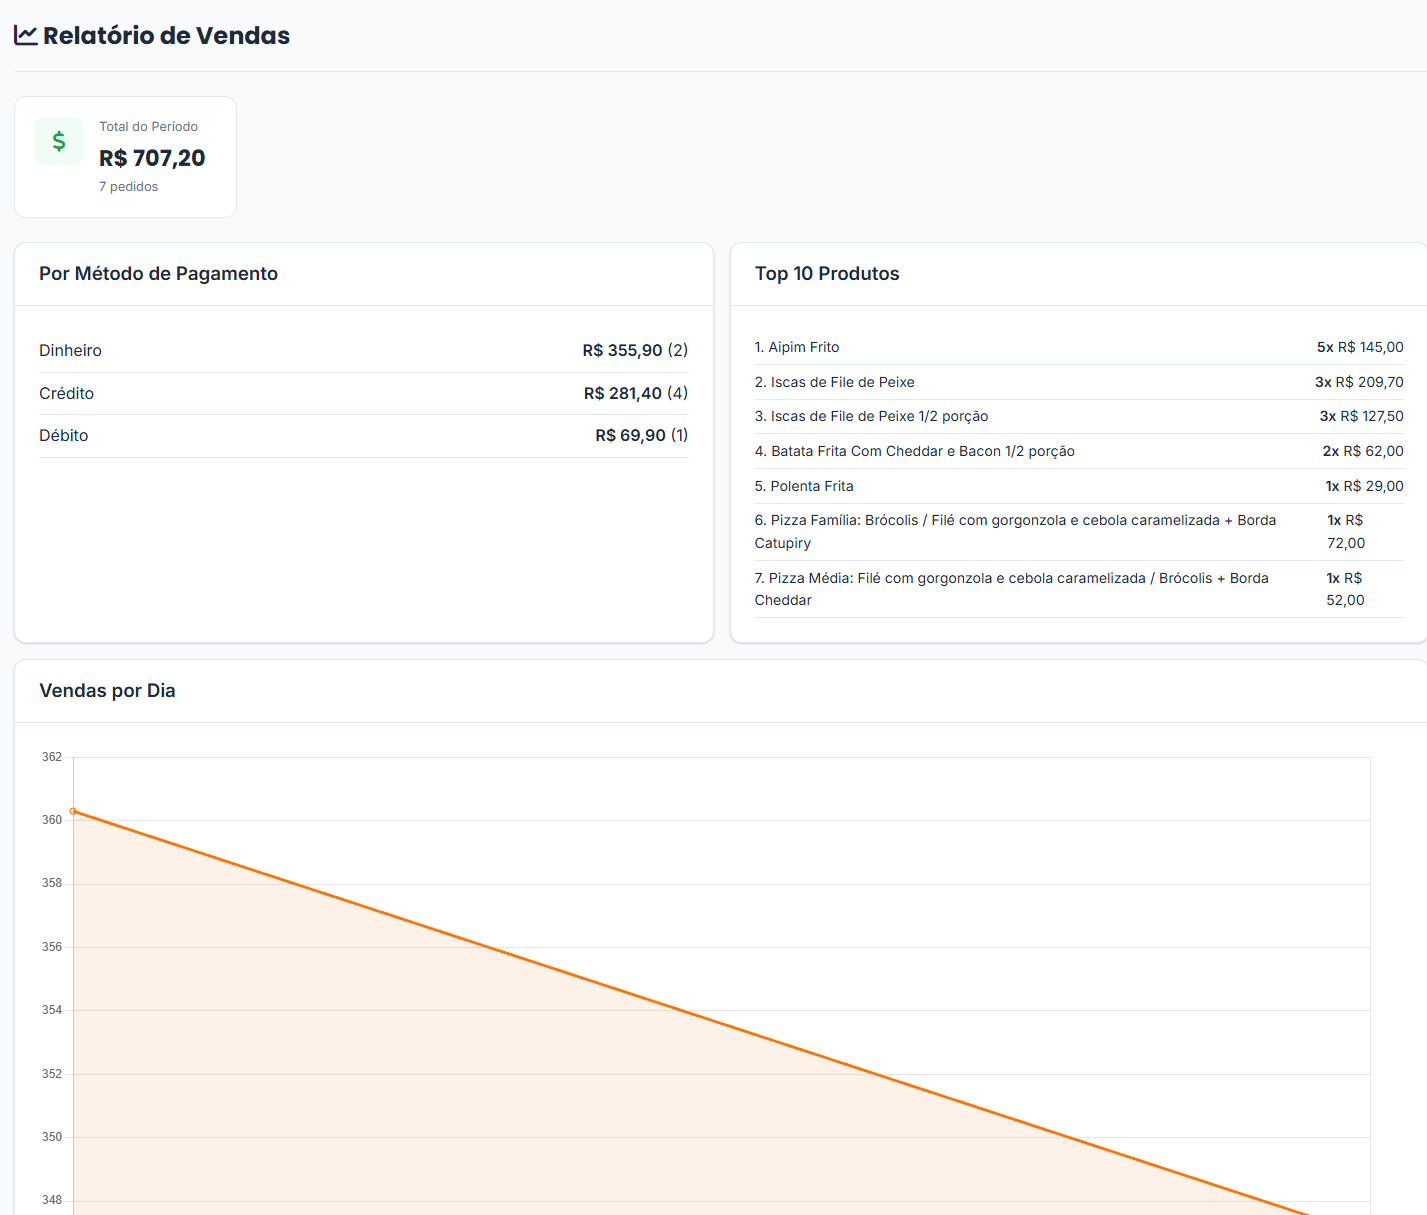Click the "Total do Período" label
Screen dimensions: 1427x1215
tap(148, 127)
